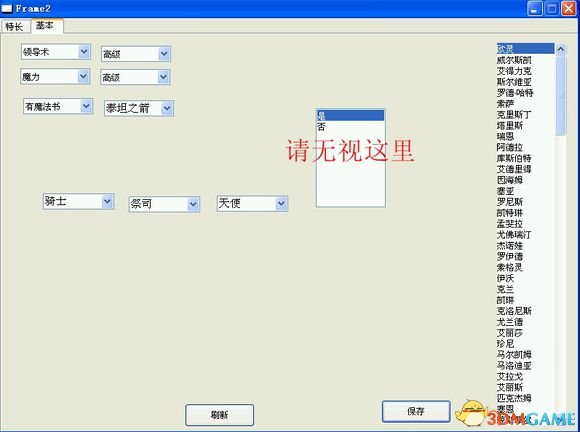The image size is (580, 432).
Task: Select the 基本 tab
Action: [47, 26]
